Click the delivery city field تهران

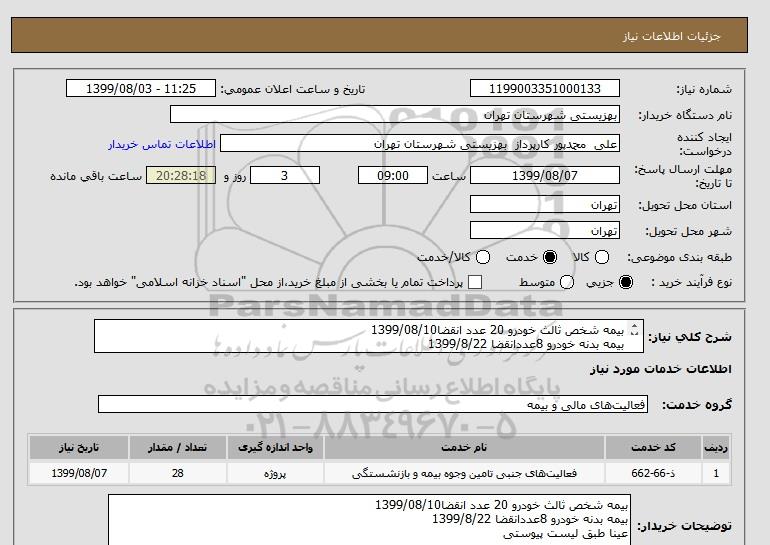click(x=545, y=230)
